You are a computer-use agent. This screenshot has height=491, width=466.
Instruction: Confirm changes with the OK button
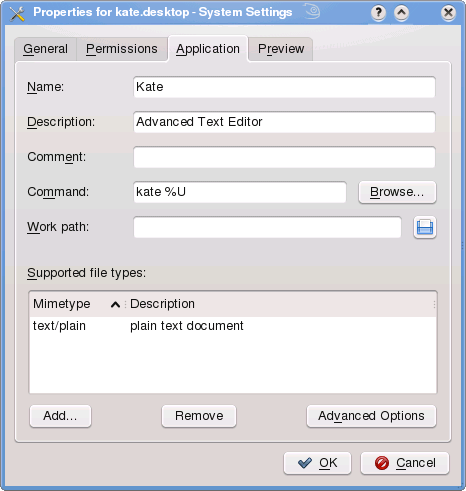[x=317, y=463]
